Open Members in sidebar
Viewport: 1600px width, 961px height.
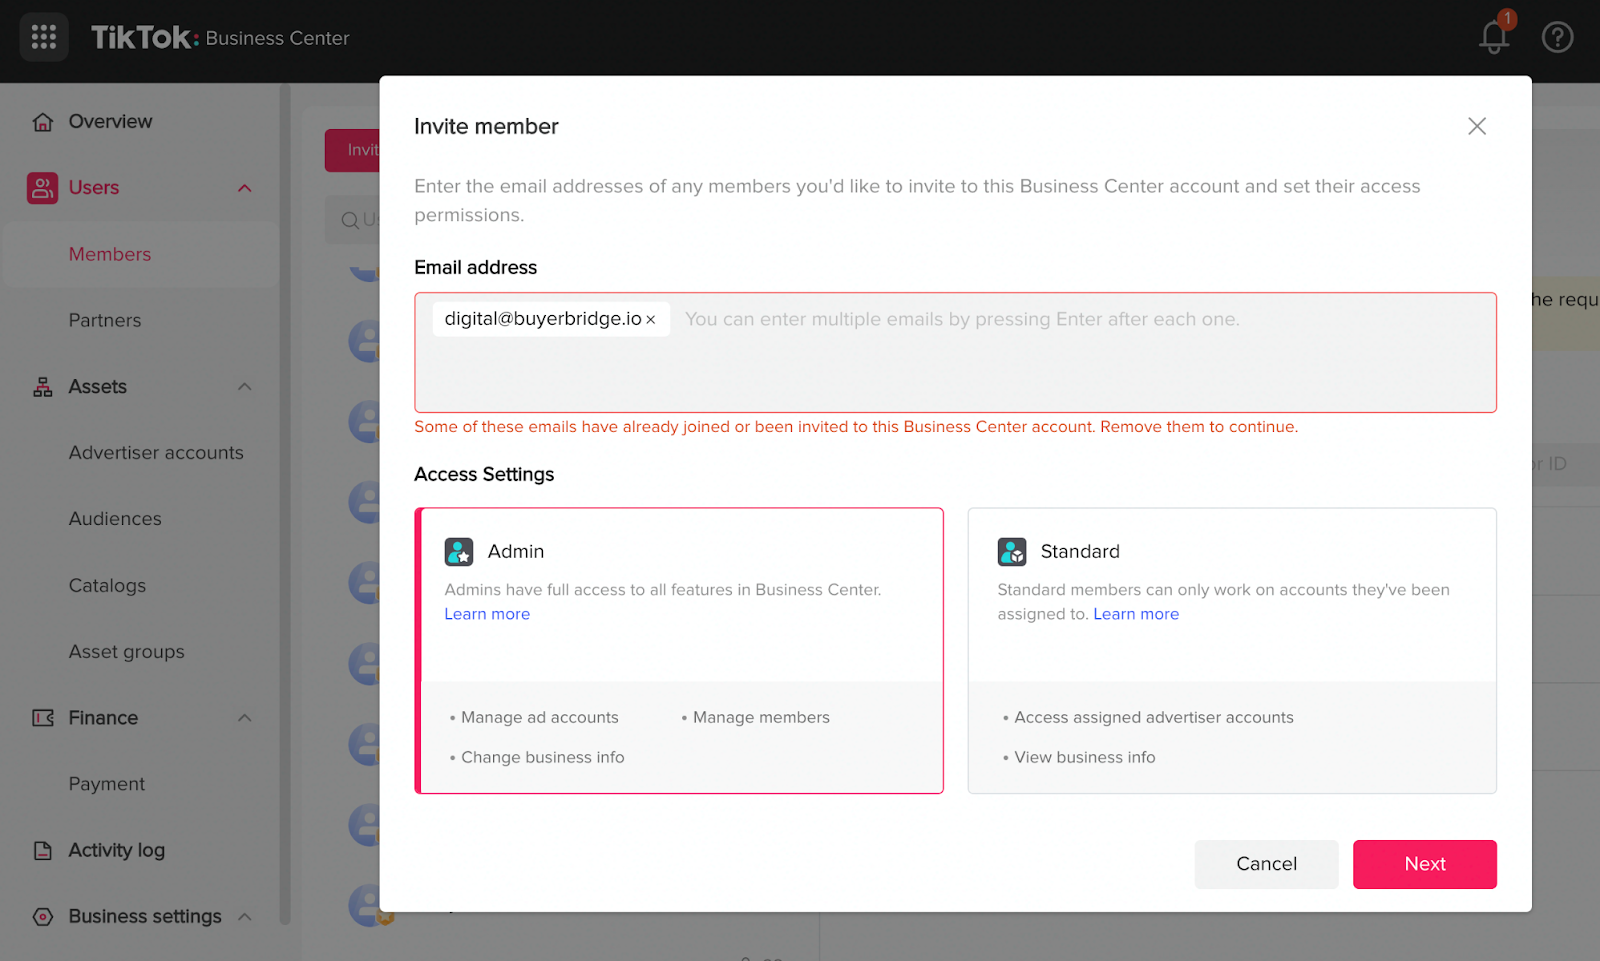(x=110, y=255)
